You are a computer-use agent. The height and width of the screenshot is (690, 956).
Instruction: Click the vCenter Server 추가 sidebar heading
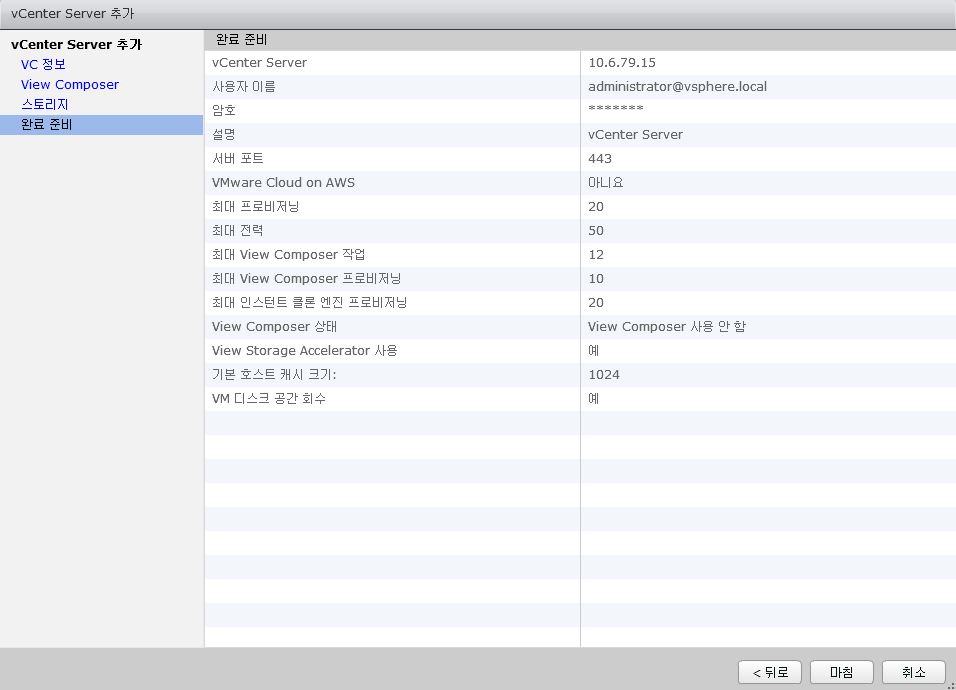(x=76, y=44)
